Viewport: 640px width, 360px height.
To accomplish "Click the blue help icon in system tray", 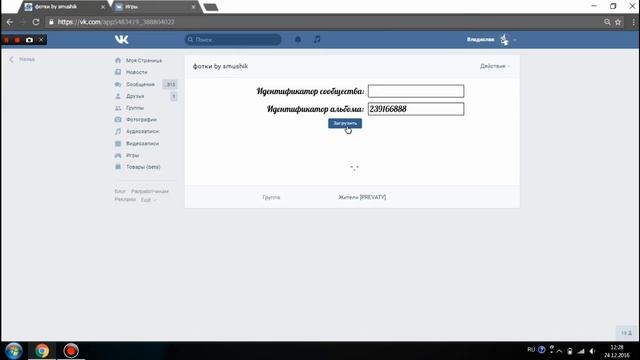I will (542, 350).
